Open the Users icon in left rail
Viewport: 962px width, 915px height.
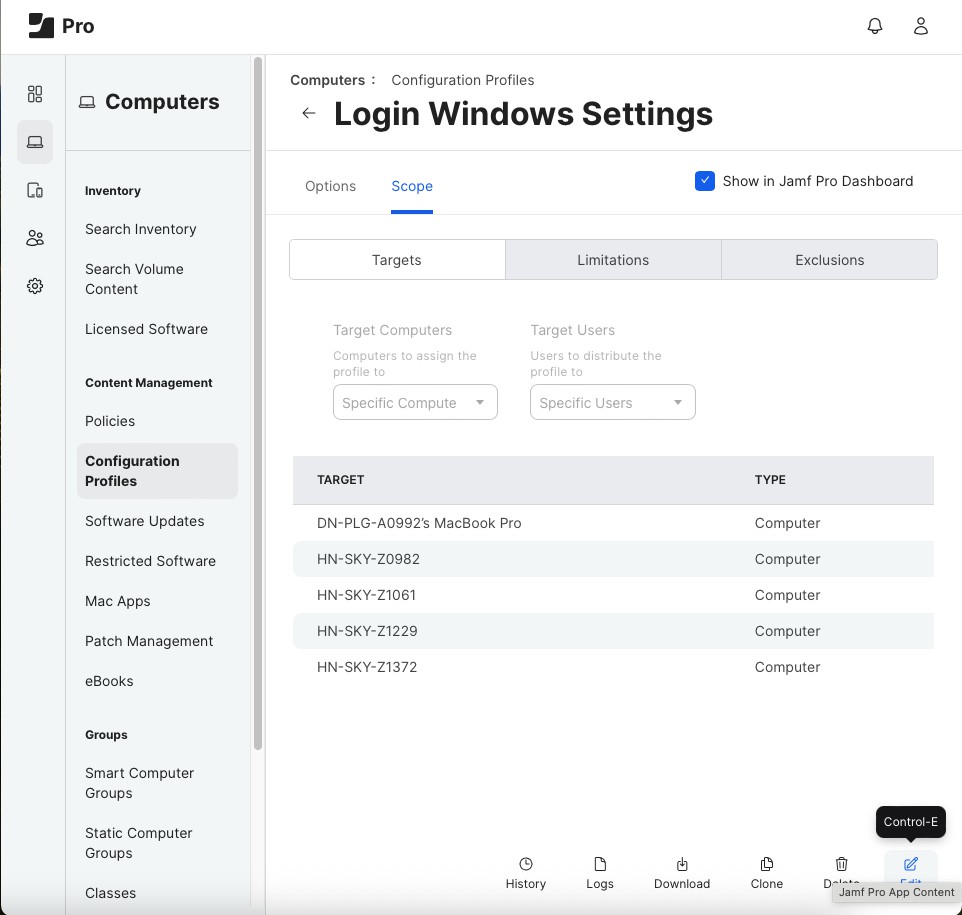click(x=35, y=238)
